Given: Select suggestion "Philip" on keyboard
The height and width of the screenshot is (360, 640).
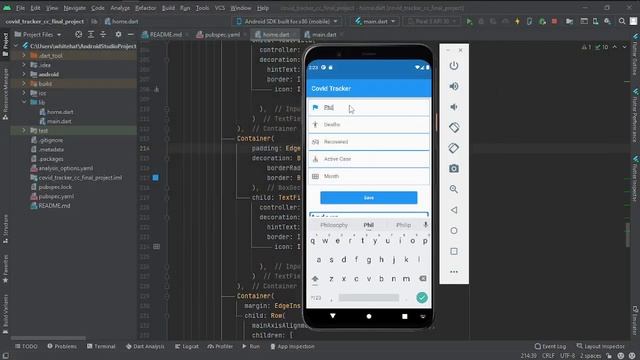Looking at the screenshot, I should click(403, 225).
